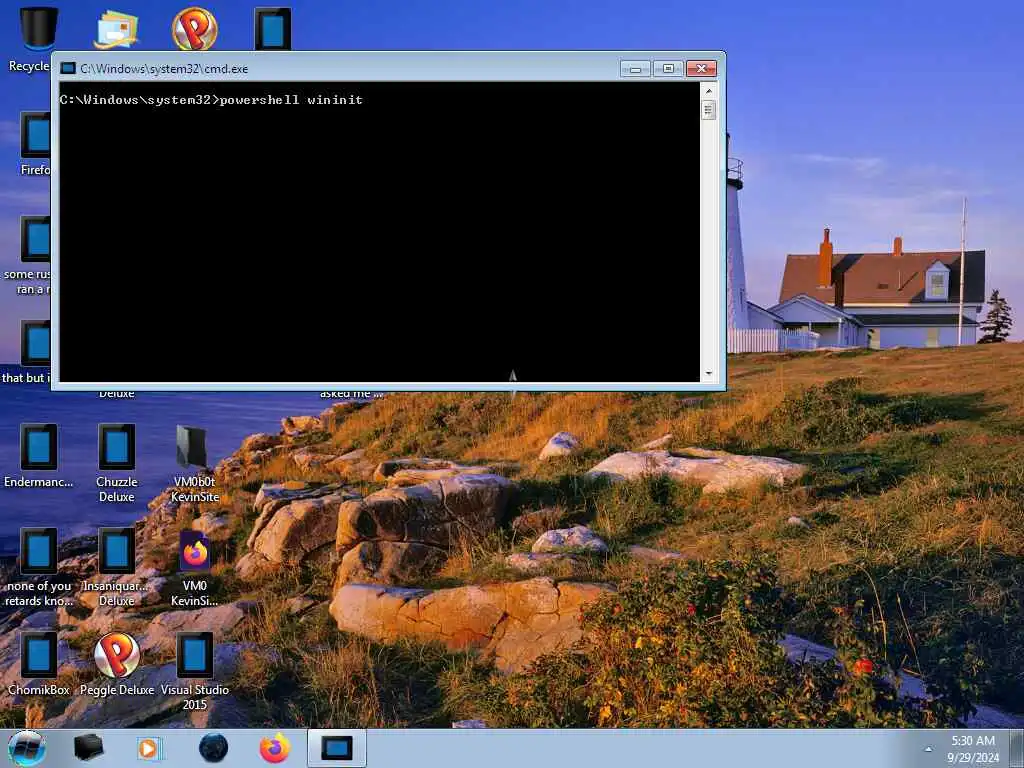Open the VM0 KevinSi... Firefox shortcut
Image resolution: width=1024 pixels, height=768 pixels.
pyautogui.click(x=195, y=567)
